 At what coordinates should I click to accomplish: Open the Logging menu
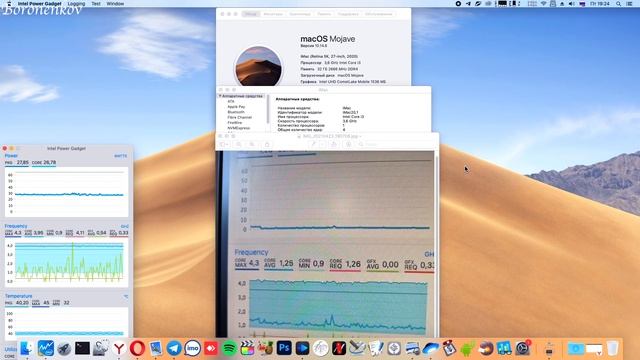(x=76, y=4)
